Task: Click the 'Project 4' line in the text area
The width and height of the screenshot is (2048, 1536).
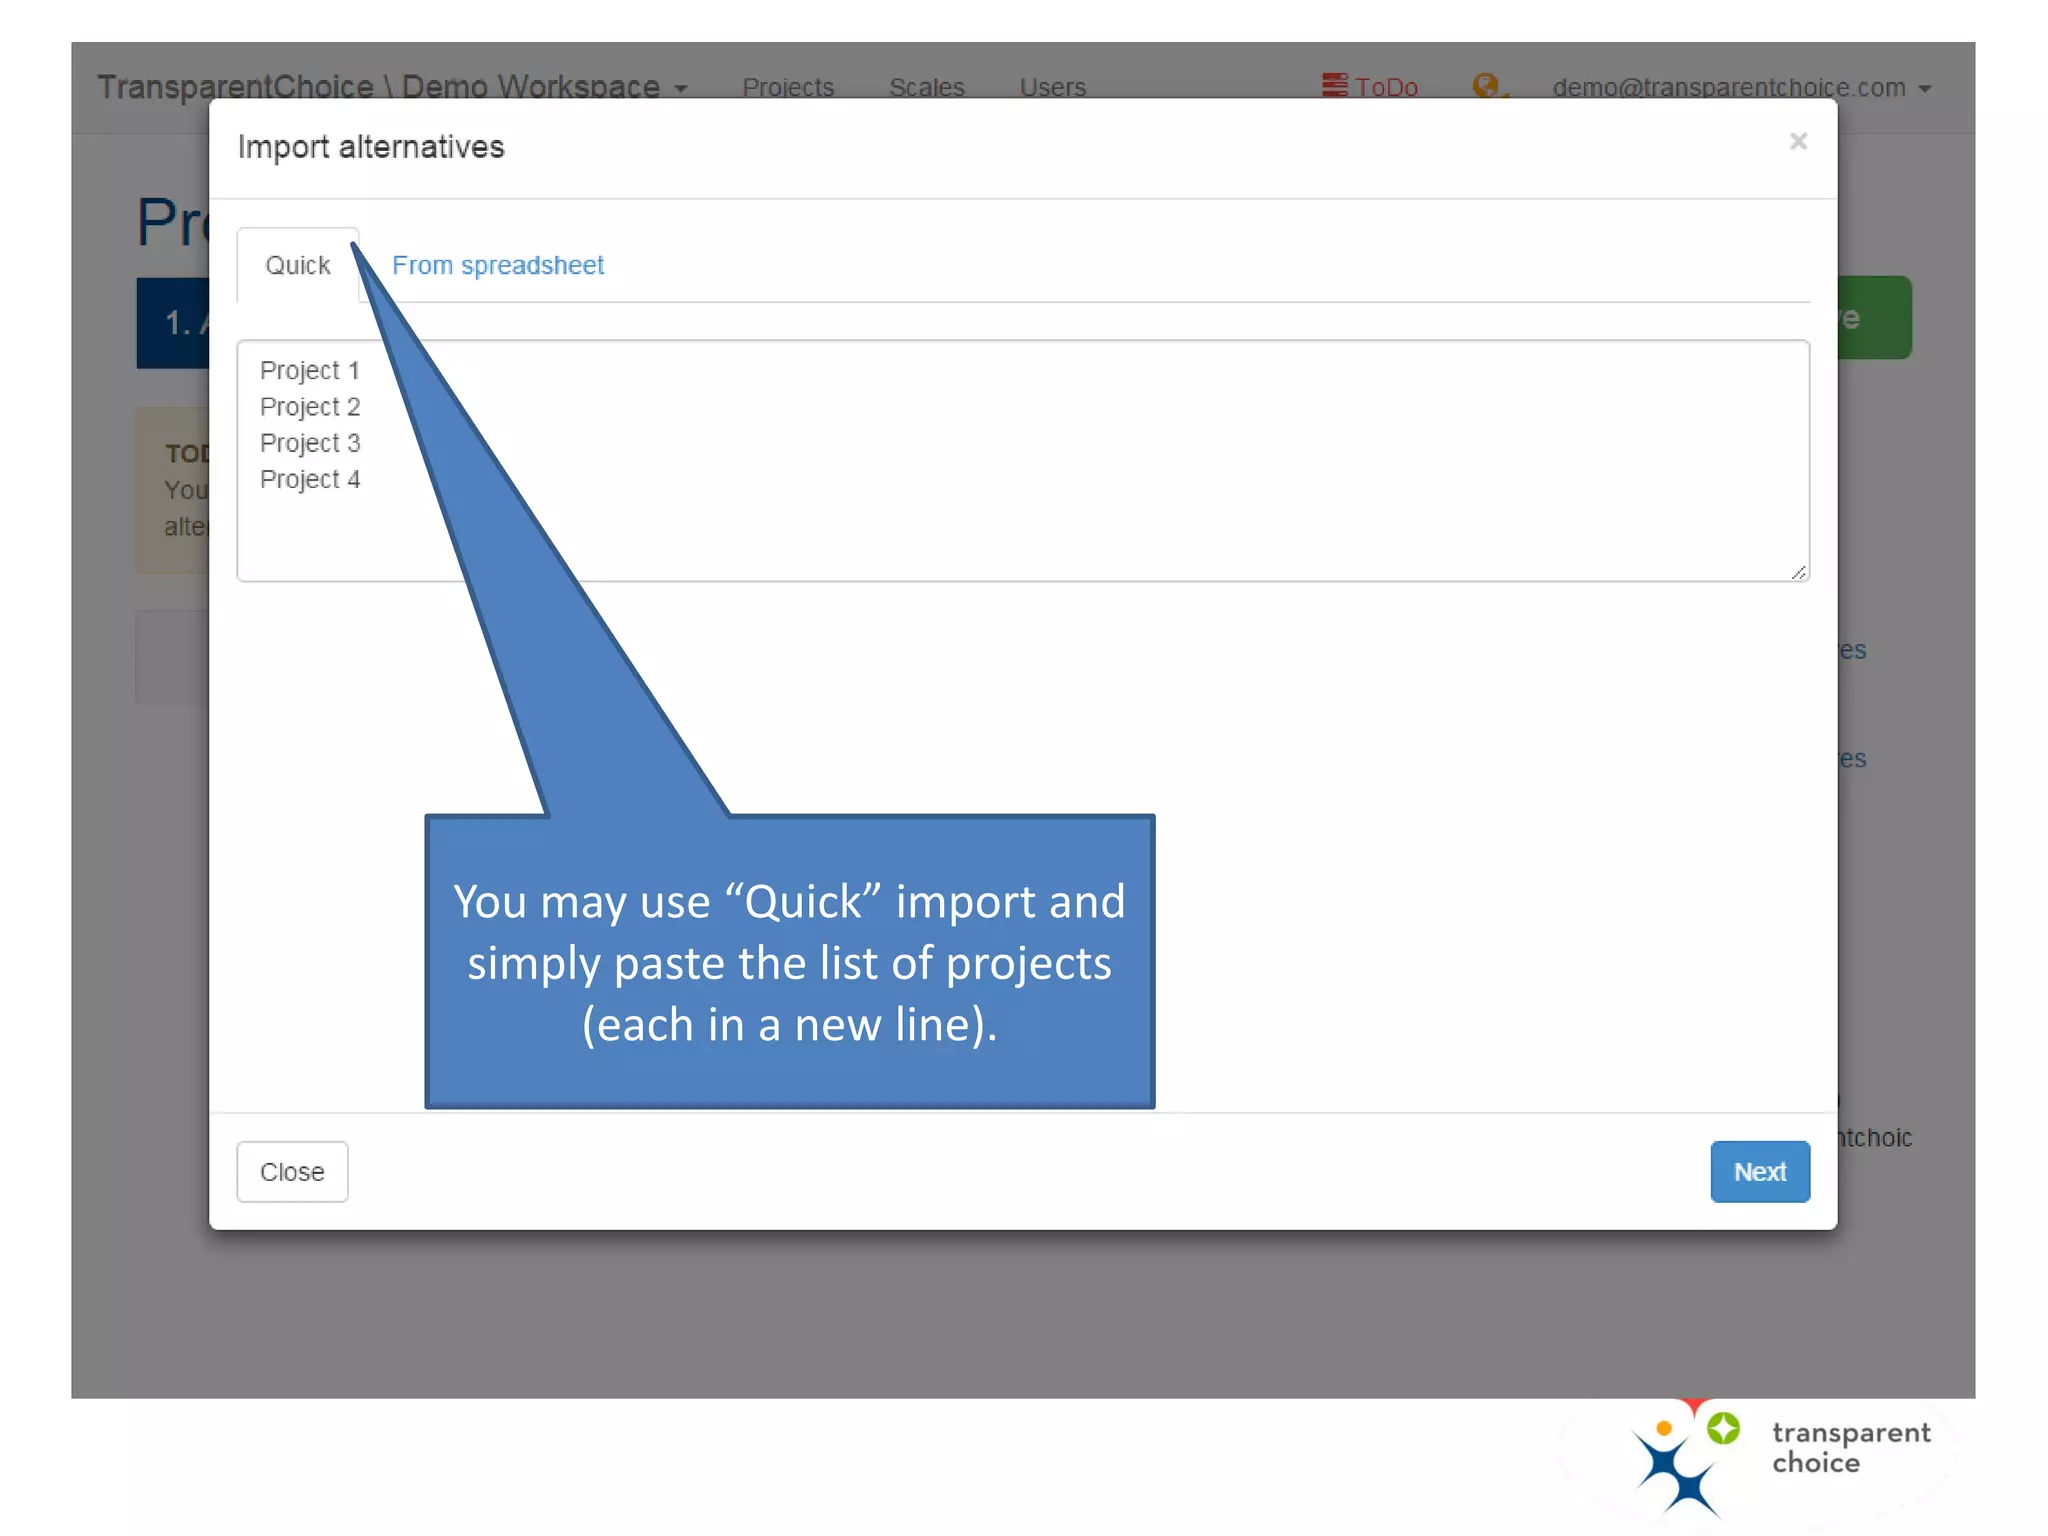Action: [x=309, y=479]
